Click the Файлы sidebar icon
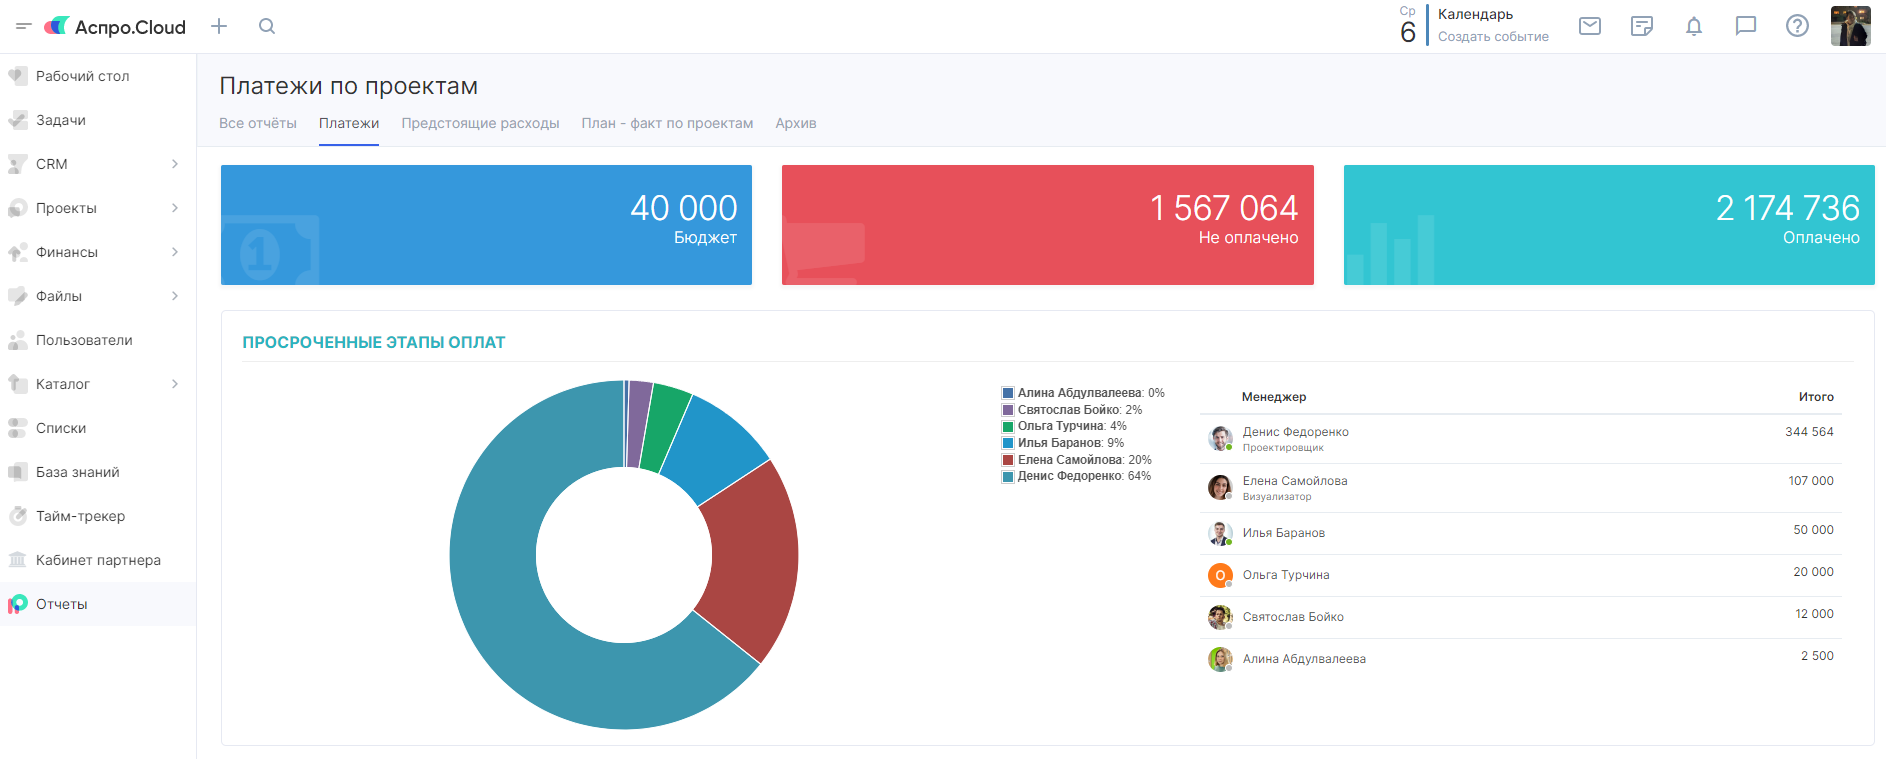This screenshot has width=1886, height=759. click(18, 296)
